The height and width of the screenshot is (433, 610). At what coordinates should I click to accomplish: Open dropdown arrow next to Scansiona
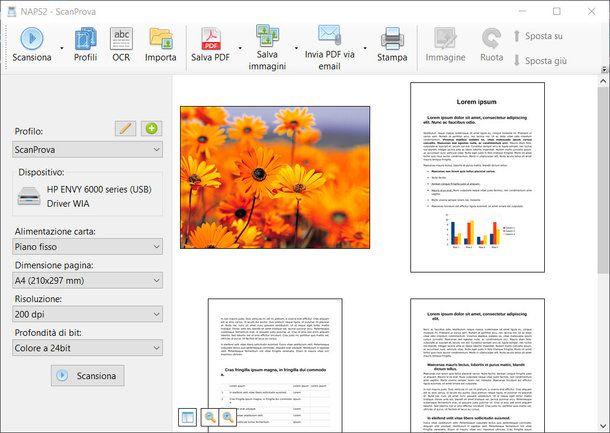[x=62, y=48]
